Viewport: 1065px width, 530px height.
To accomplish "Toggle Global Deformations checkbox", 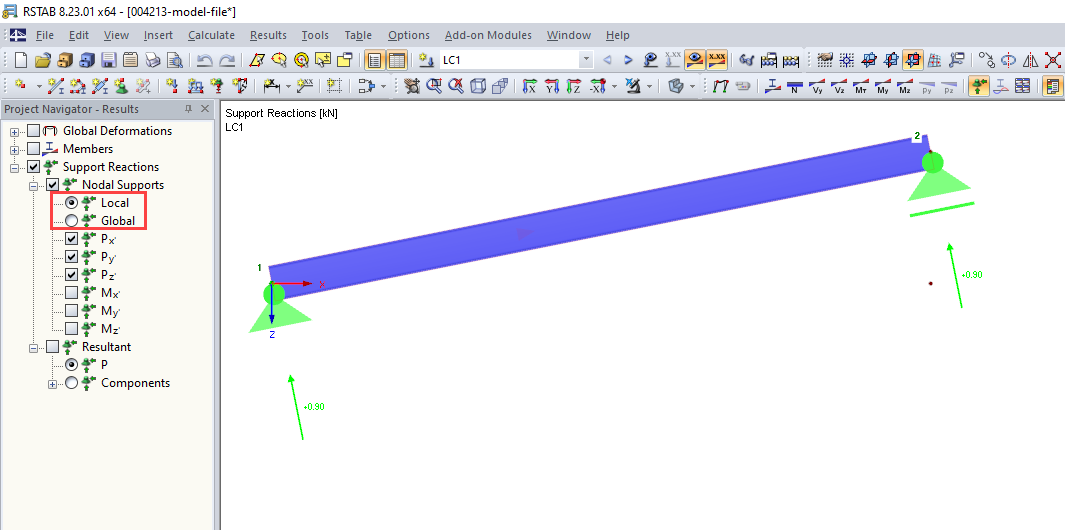I will tap(33, 130).
